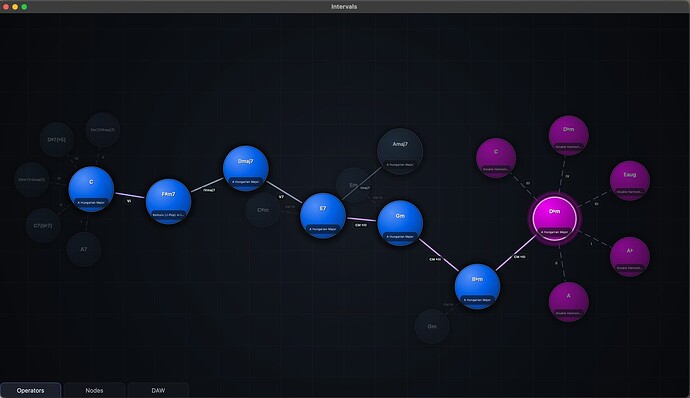Select the blue Gm chord node

pyautogui.click(x=400, y=223)
